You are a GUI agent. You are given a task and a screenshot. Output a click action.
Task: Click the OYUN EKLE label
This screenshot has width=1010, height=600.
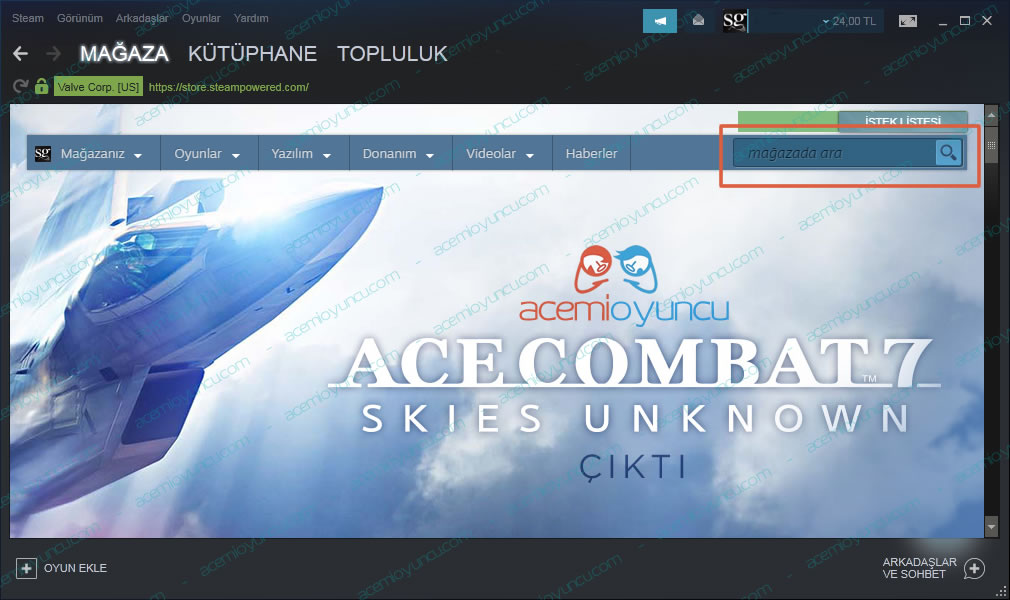coord(75,568)
